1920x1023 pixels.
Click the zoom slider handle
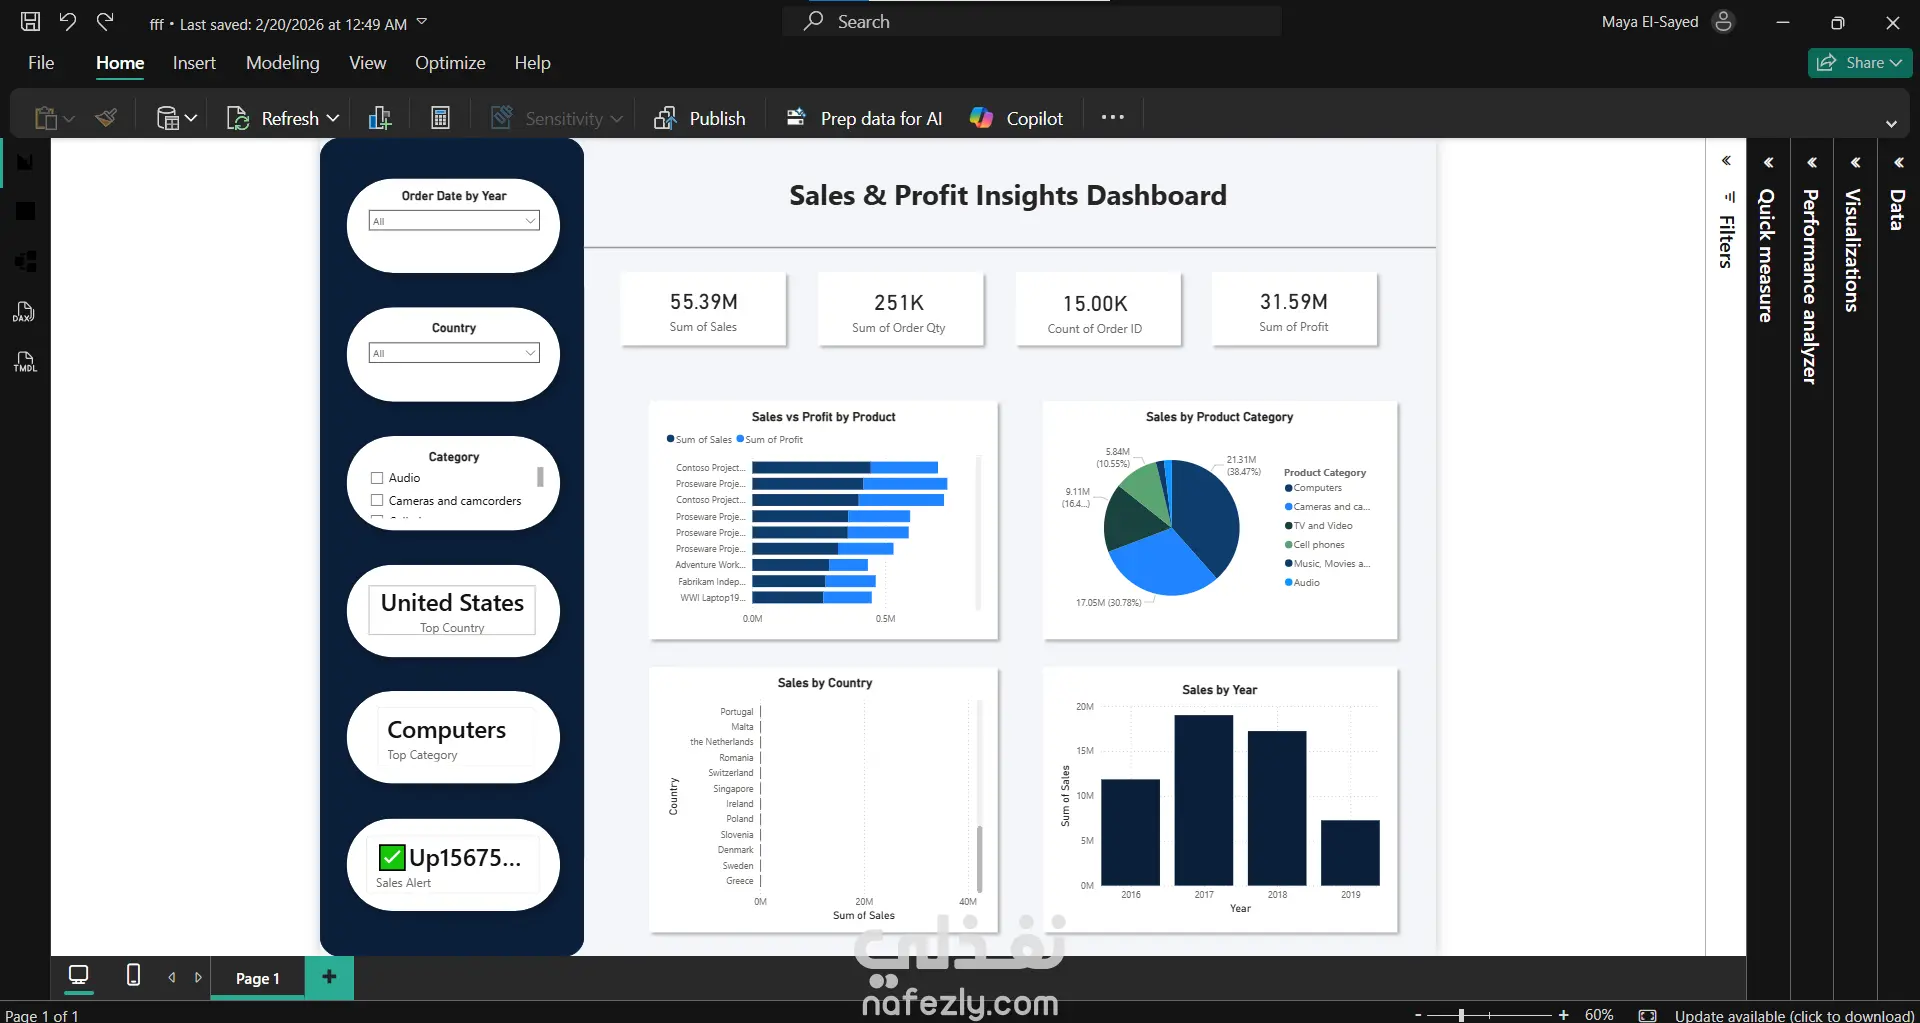pos(1461,1015)
